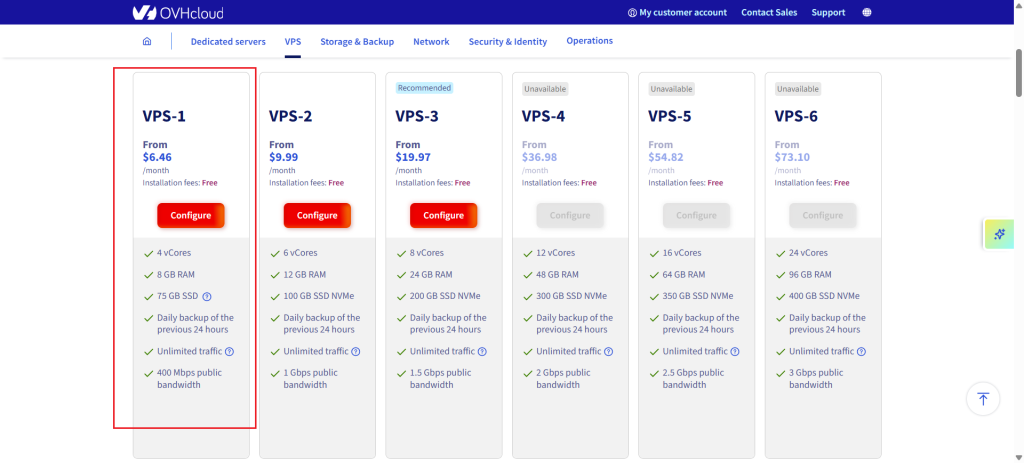Click '200 GB SSD NVMe' feature text
Image resolution: width=1024 pixels, height=463 pixels.
point(445,296)
